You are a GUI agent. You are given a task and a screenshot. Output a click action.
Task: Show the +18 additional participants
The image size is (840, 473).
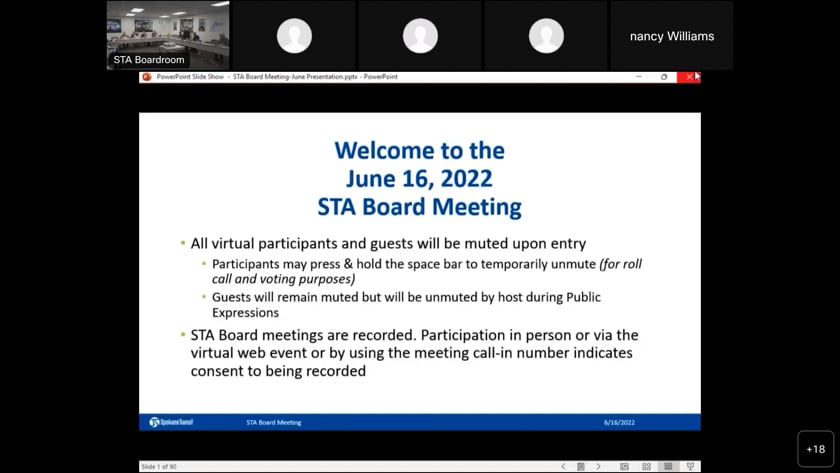tap(815, 449)
